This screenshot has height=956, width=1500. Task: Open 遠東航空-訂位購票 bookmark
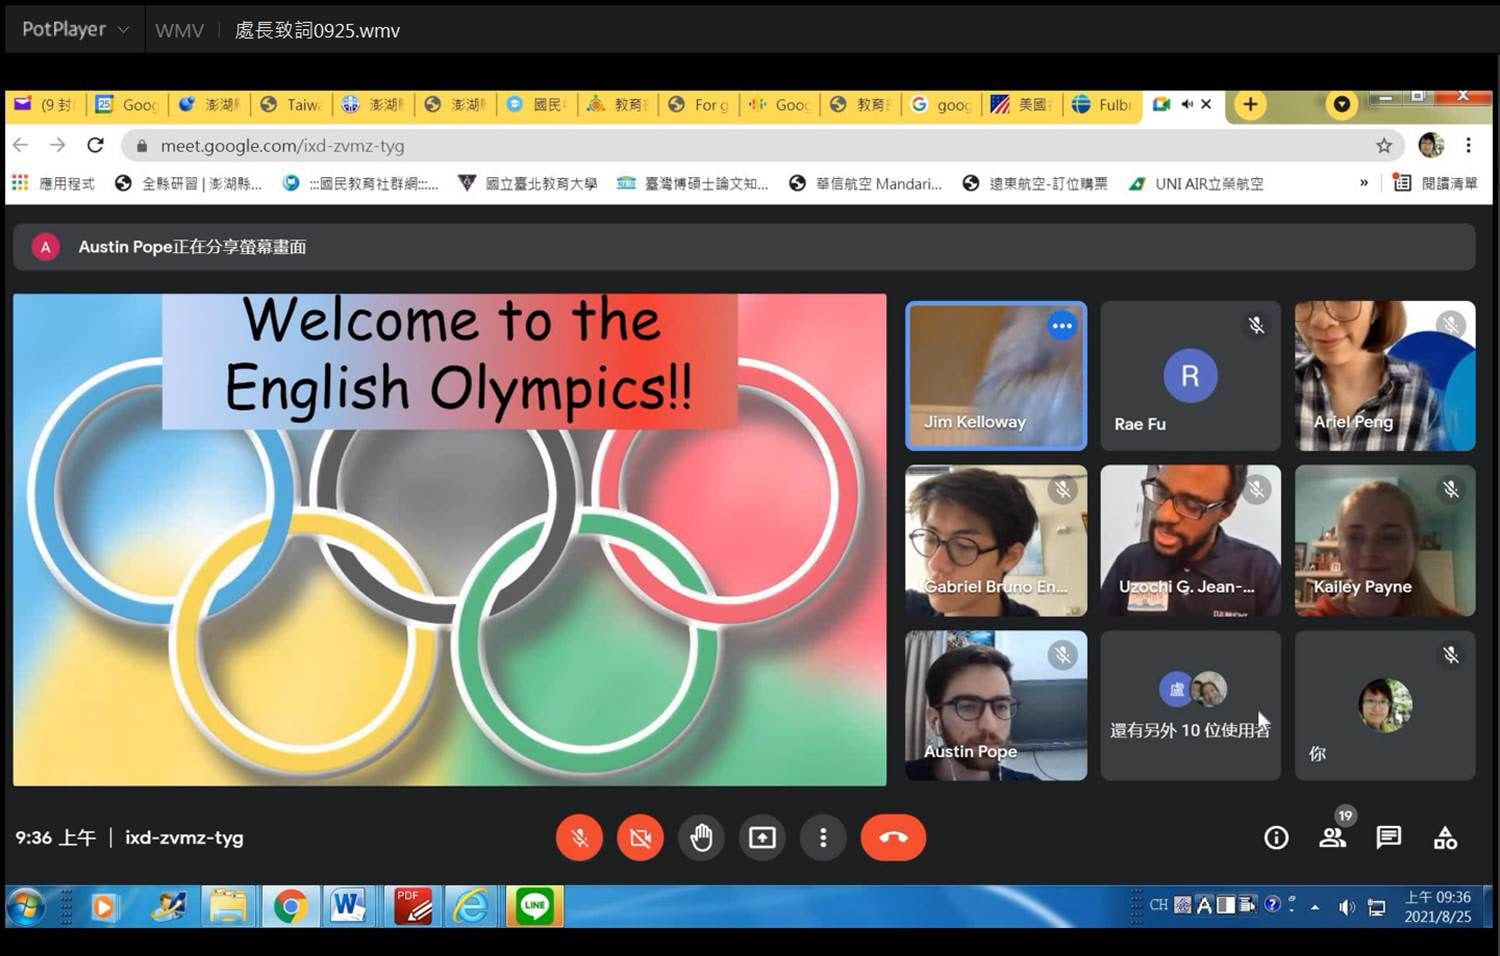click(1036, 184)
